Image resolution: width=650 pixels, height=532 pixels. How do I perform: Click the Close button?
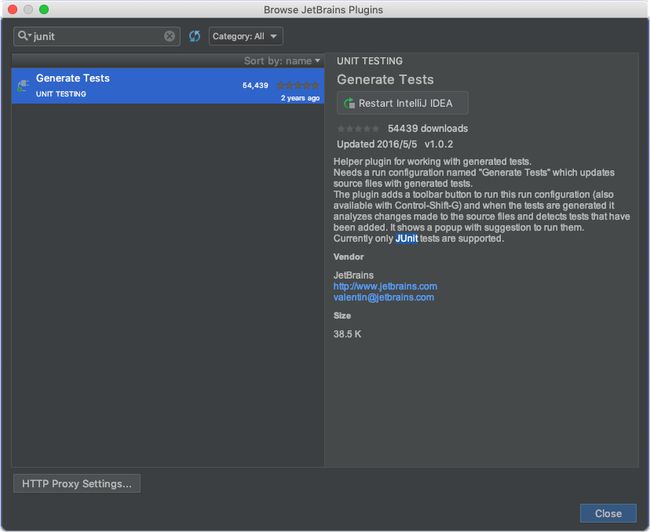(x=608, y=513)
